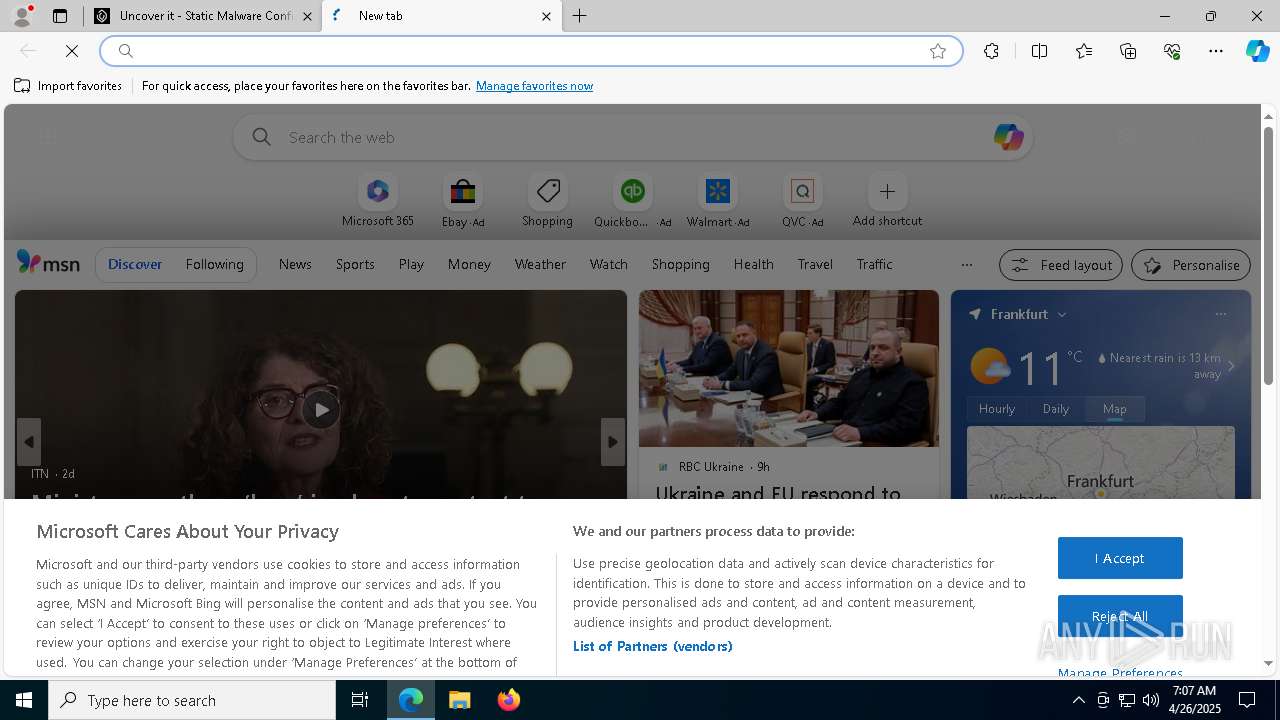Open the Weather category
This screenshot has width=1280, height=720.
(540, 264)
